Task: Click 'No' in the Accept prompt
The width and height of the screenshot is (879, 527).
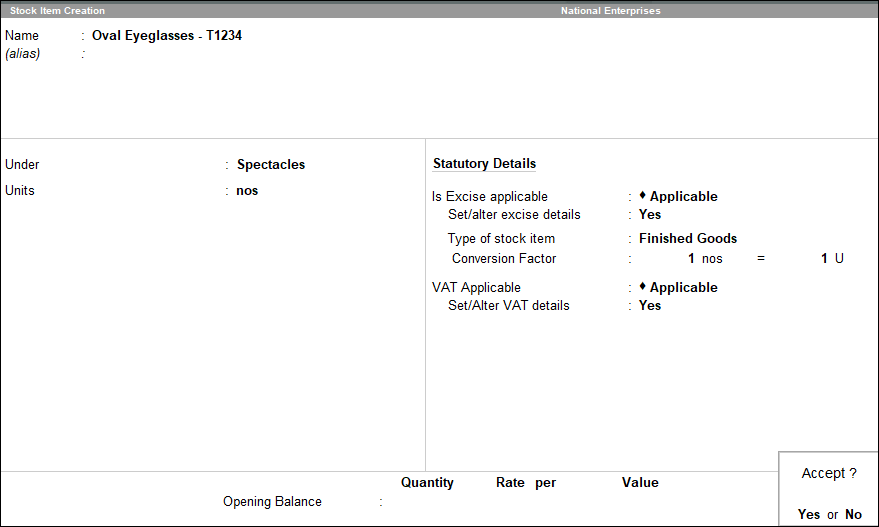Action: (x=853, y=514)
